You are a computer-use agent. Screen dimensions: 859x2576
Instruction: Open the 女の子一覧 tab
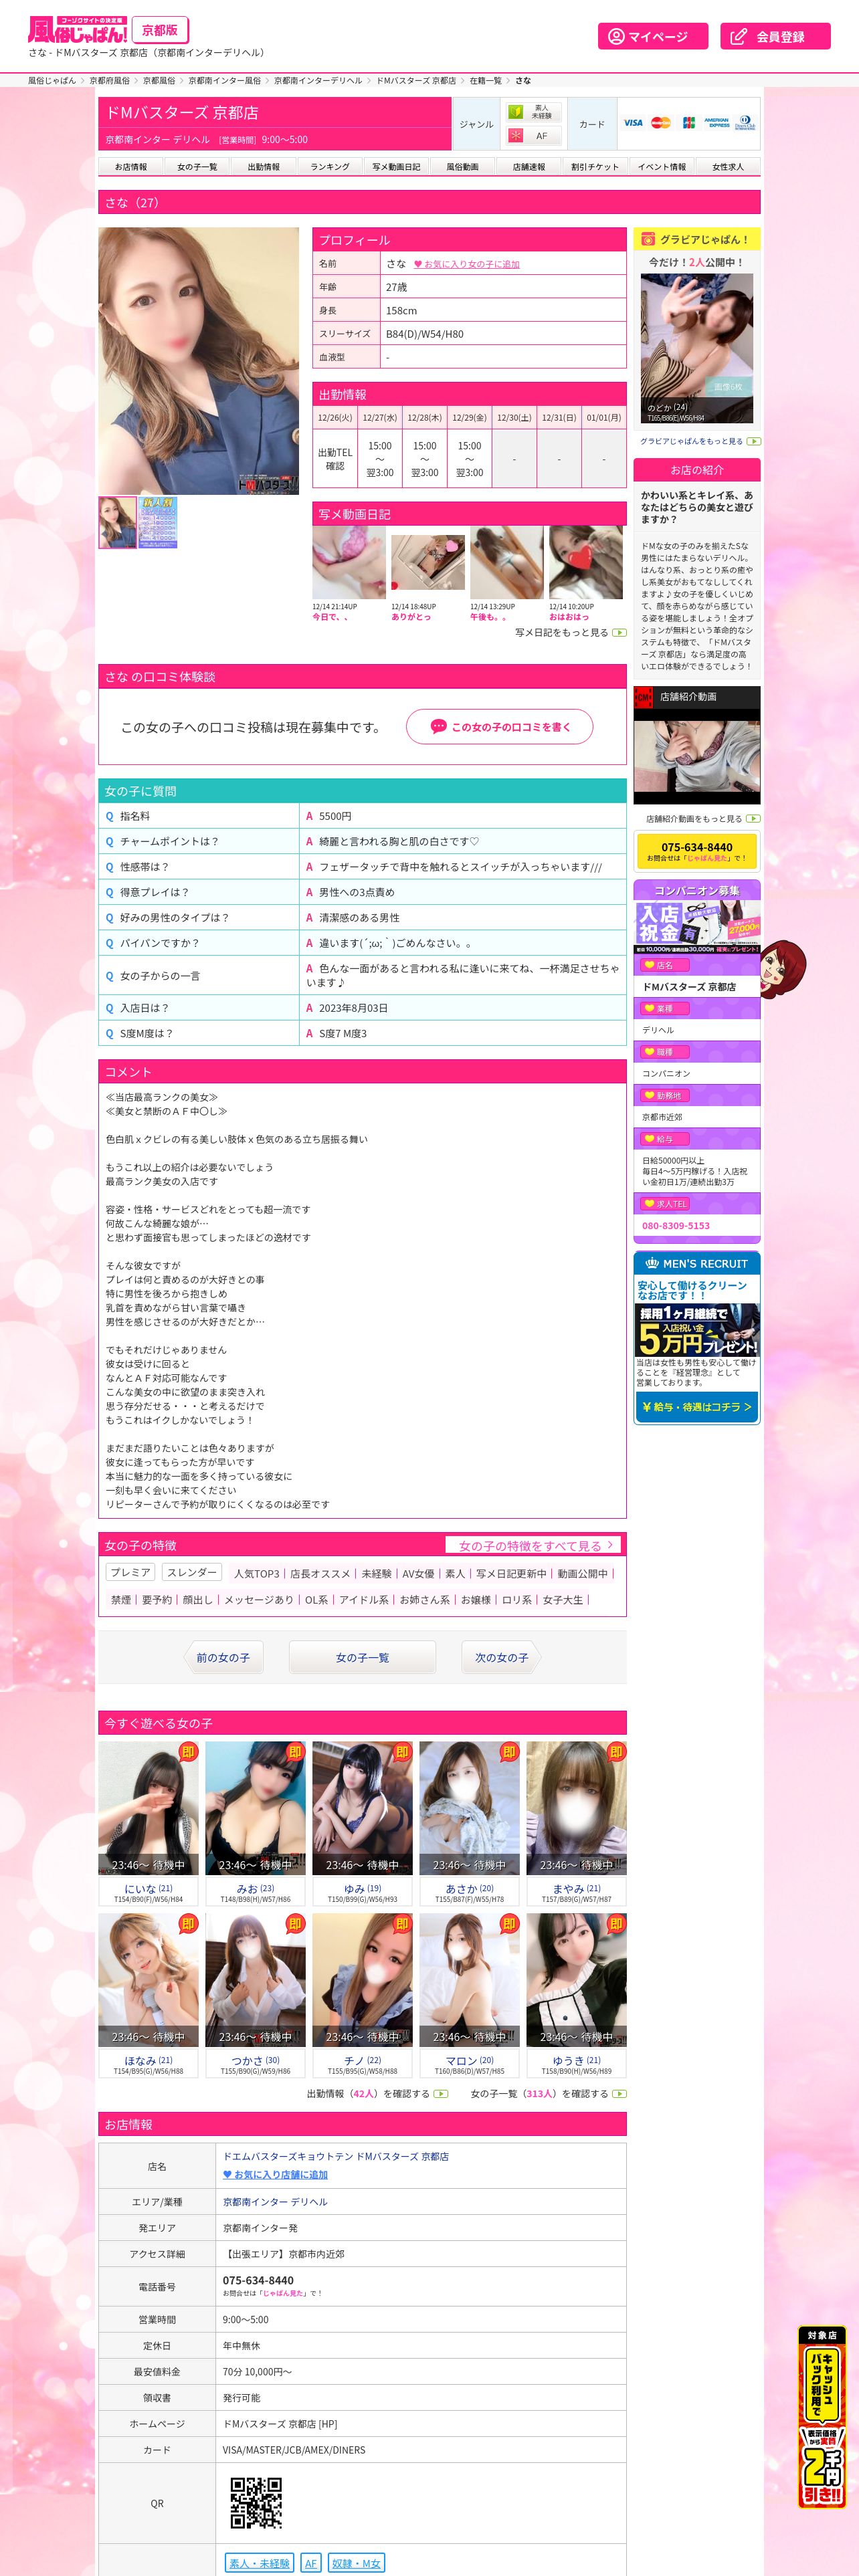(x=197, y=167)
